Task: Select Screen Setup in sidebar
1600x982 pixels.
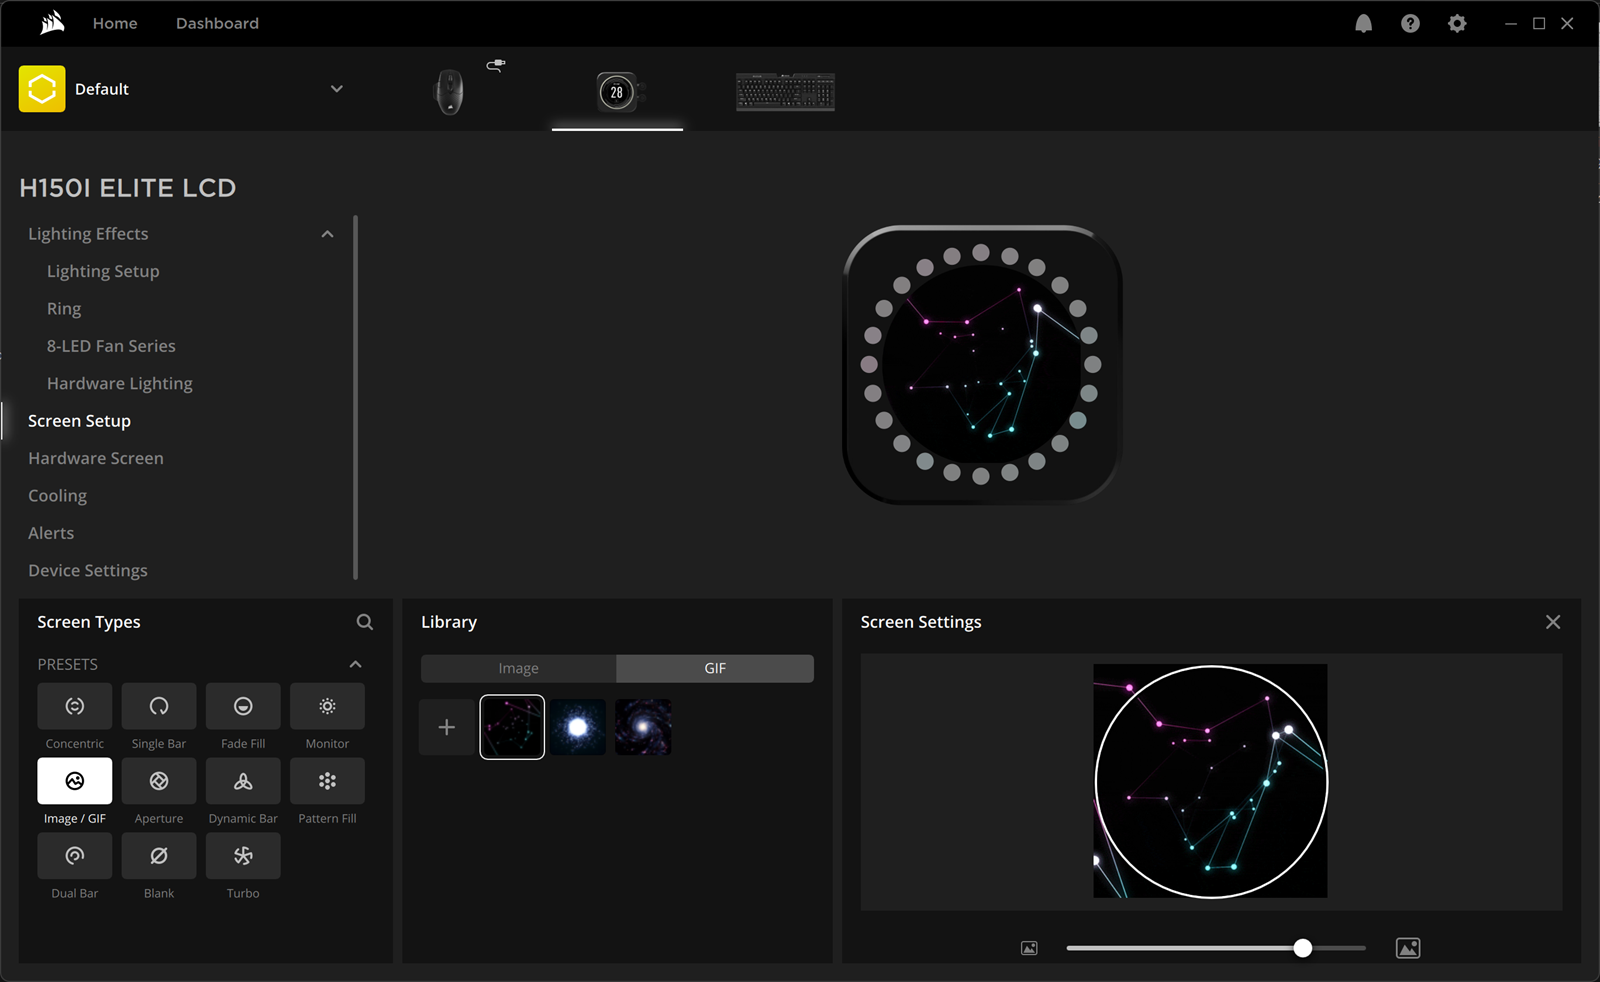Action: [79, 421]
